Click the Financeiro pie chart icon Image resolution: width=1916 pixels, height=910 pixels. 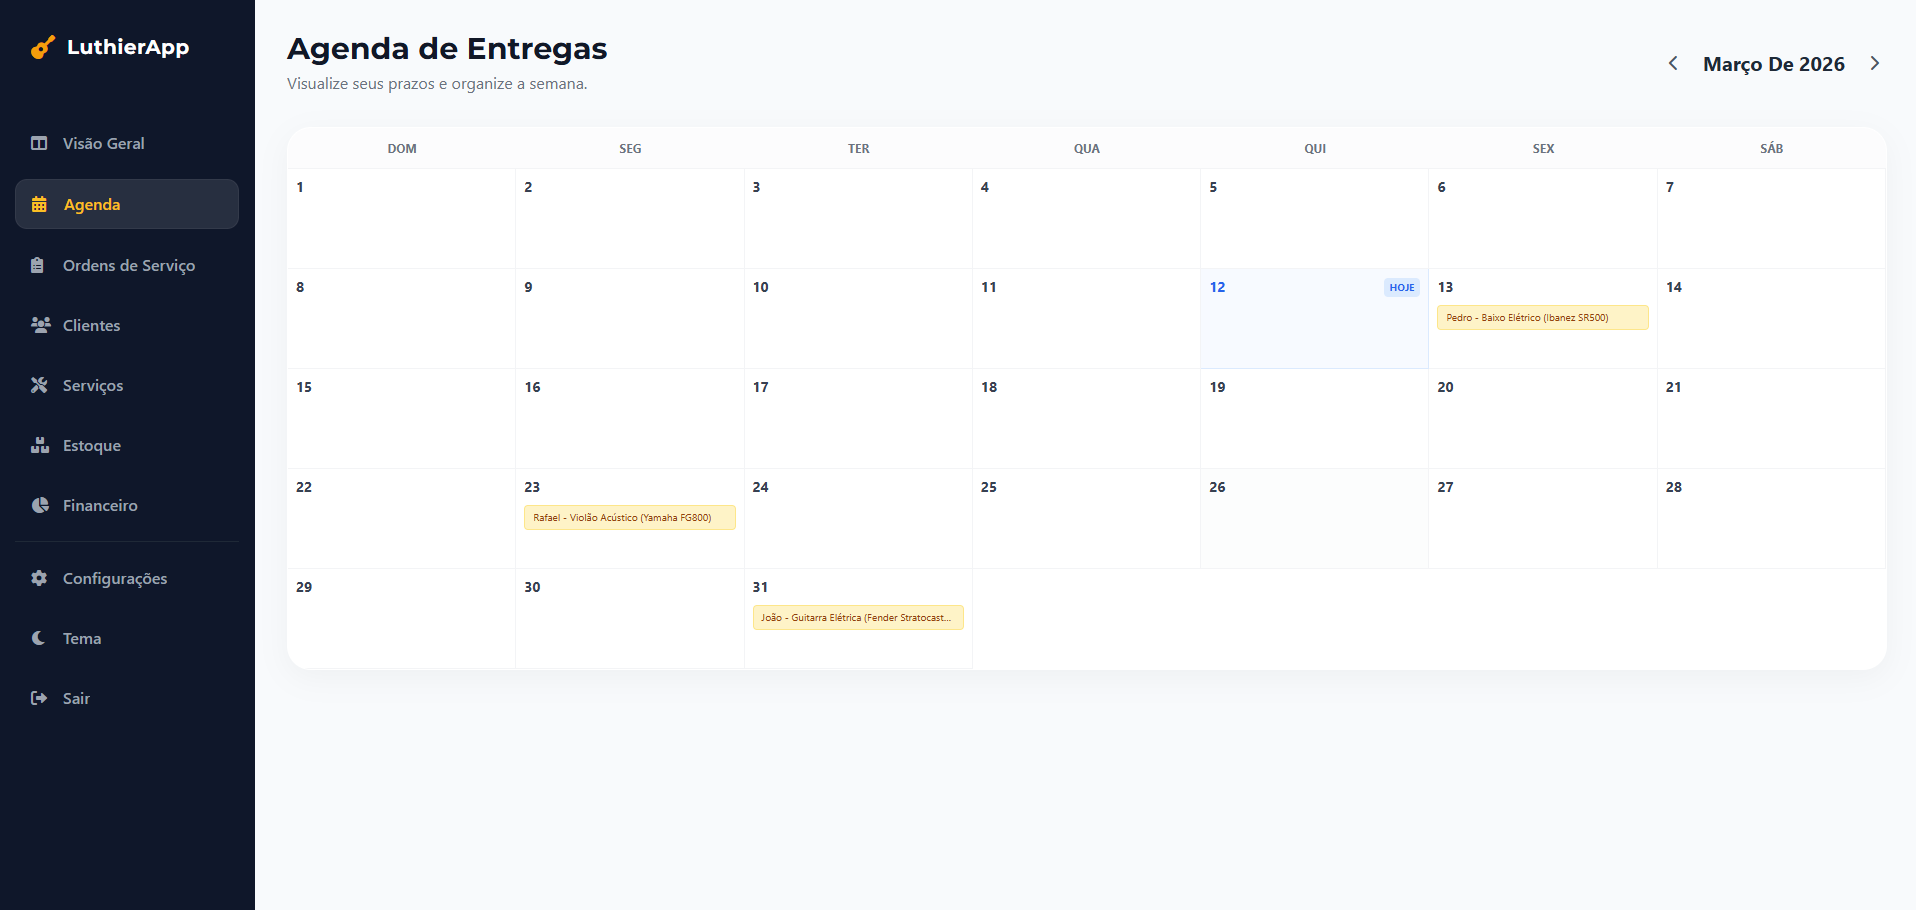tap(39, 505)
